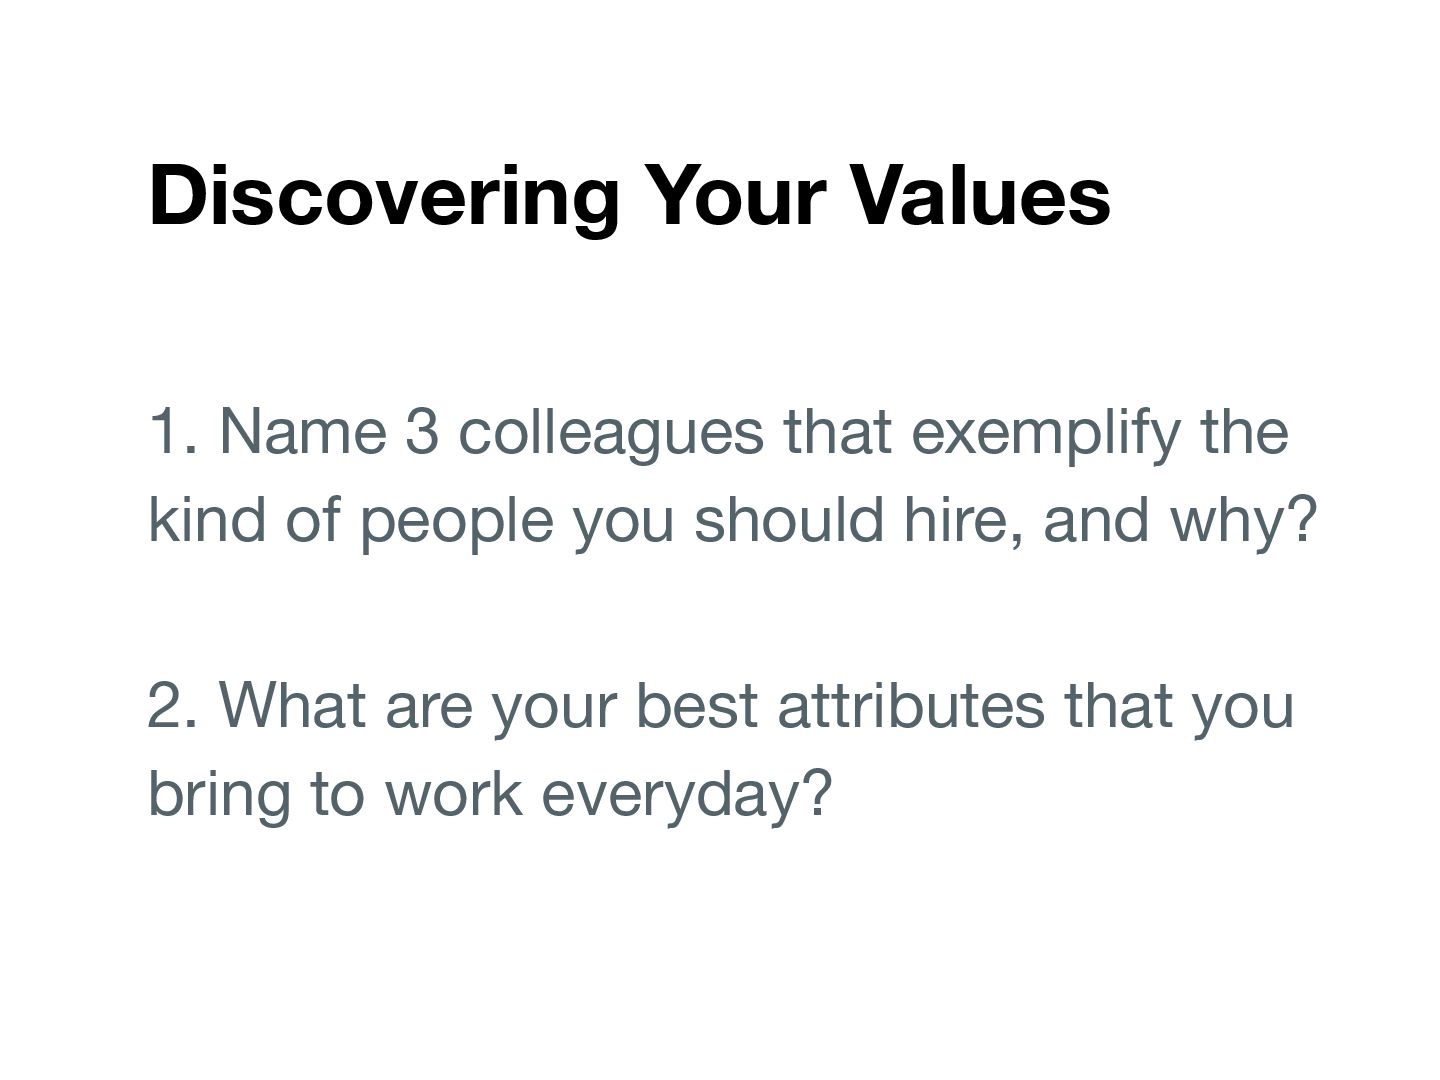Click the word "colleagues"
The width and height of the screenshot is (1440, 1080).
pos(611,432)
